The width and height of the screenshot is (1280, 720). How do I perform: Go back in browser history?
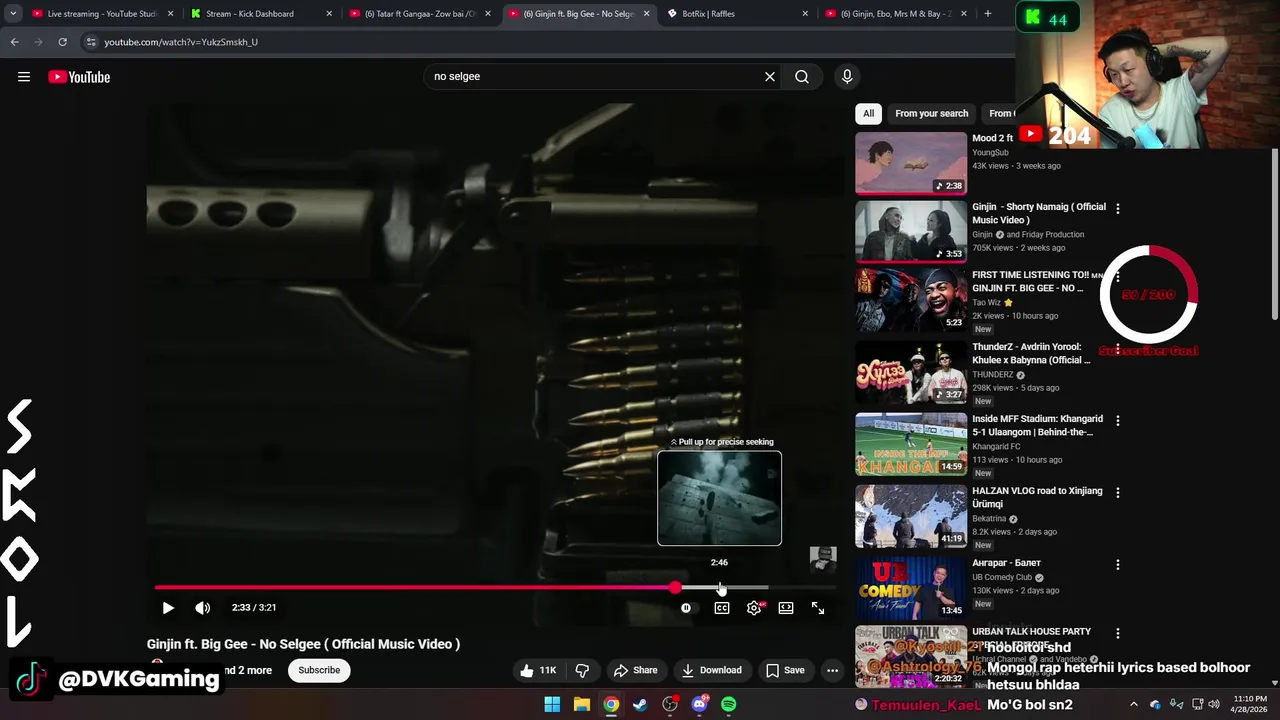[x=15, y=42]
